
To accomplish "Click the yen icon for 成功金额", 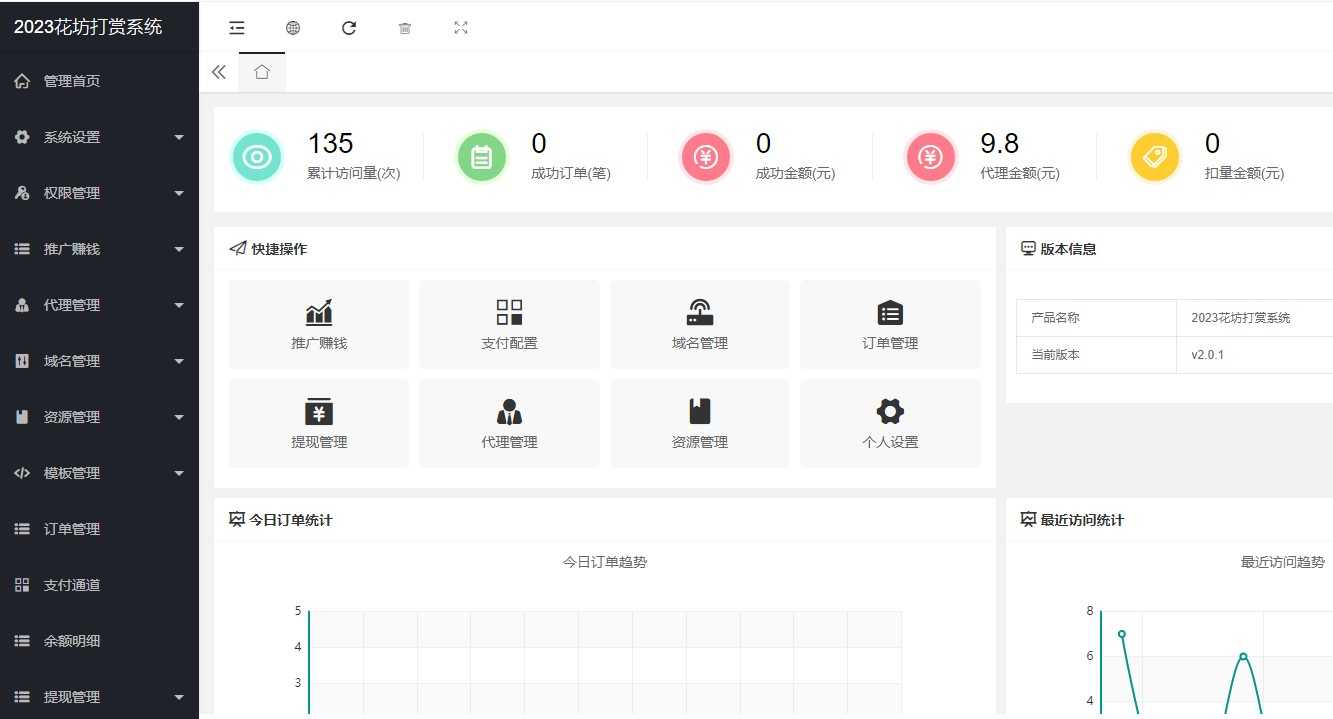I will coord(706,158).
